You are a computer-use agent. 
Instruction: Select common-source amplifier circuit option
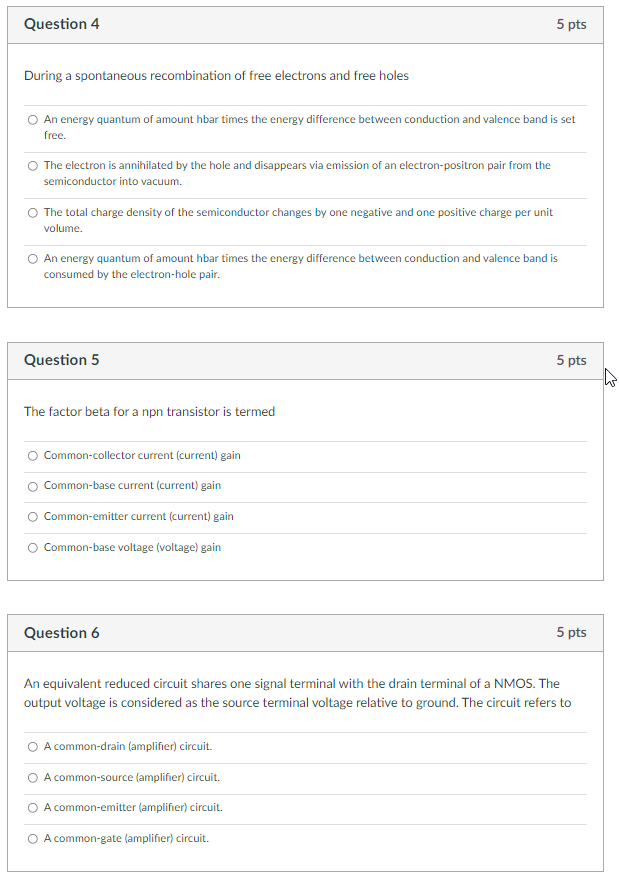[x=32, y=777]
